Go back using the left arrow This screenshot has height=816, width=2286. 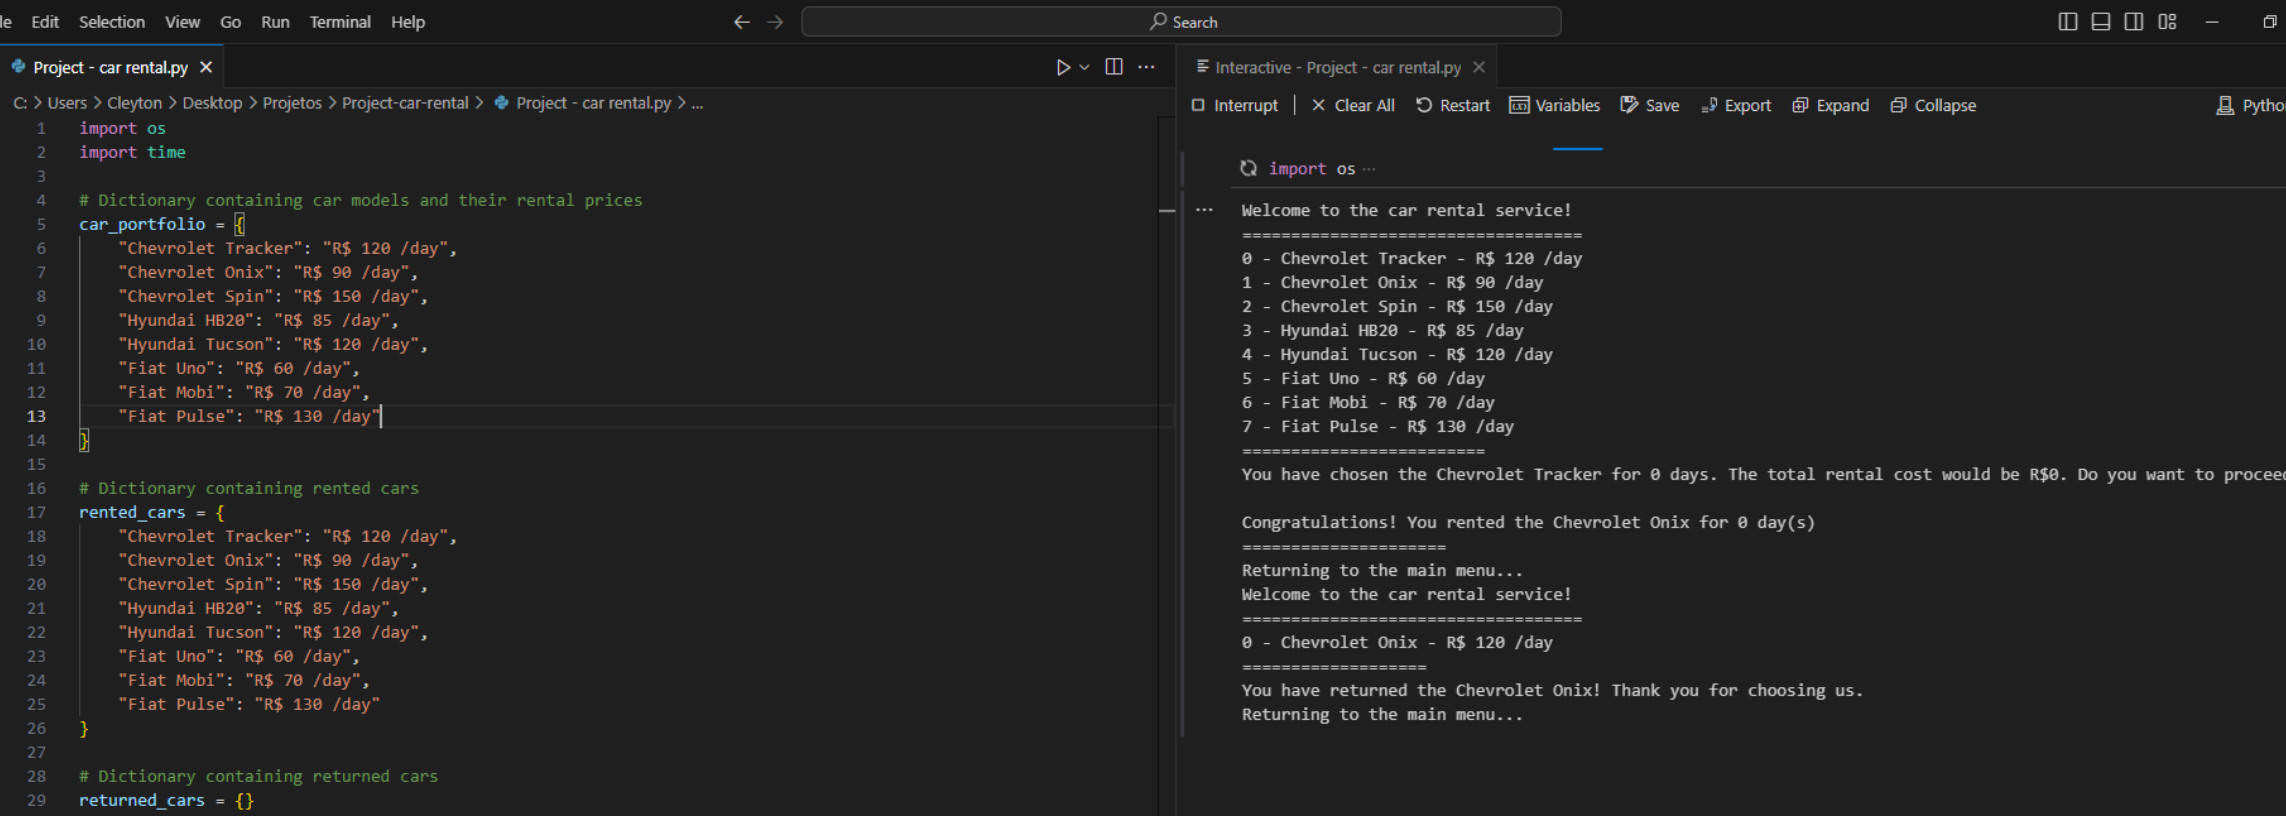741,22
